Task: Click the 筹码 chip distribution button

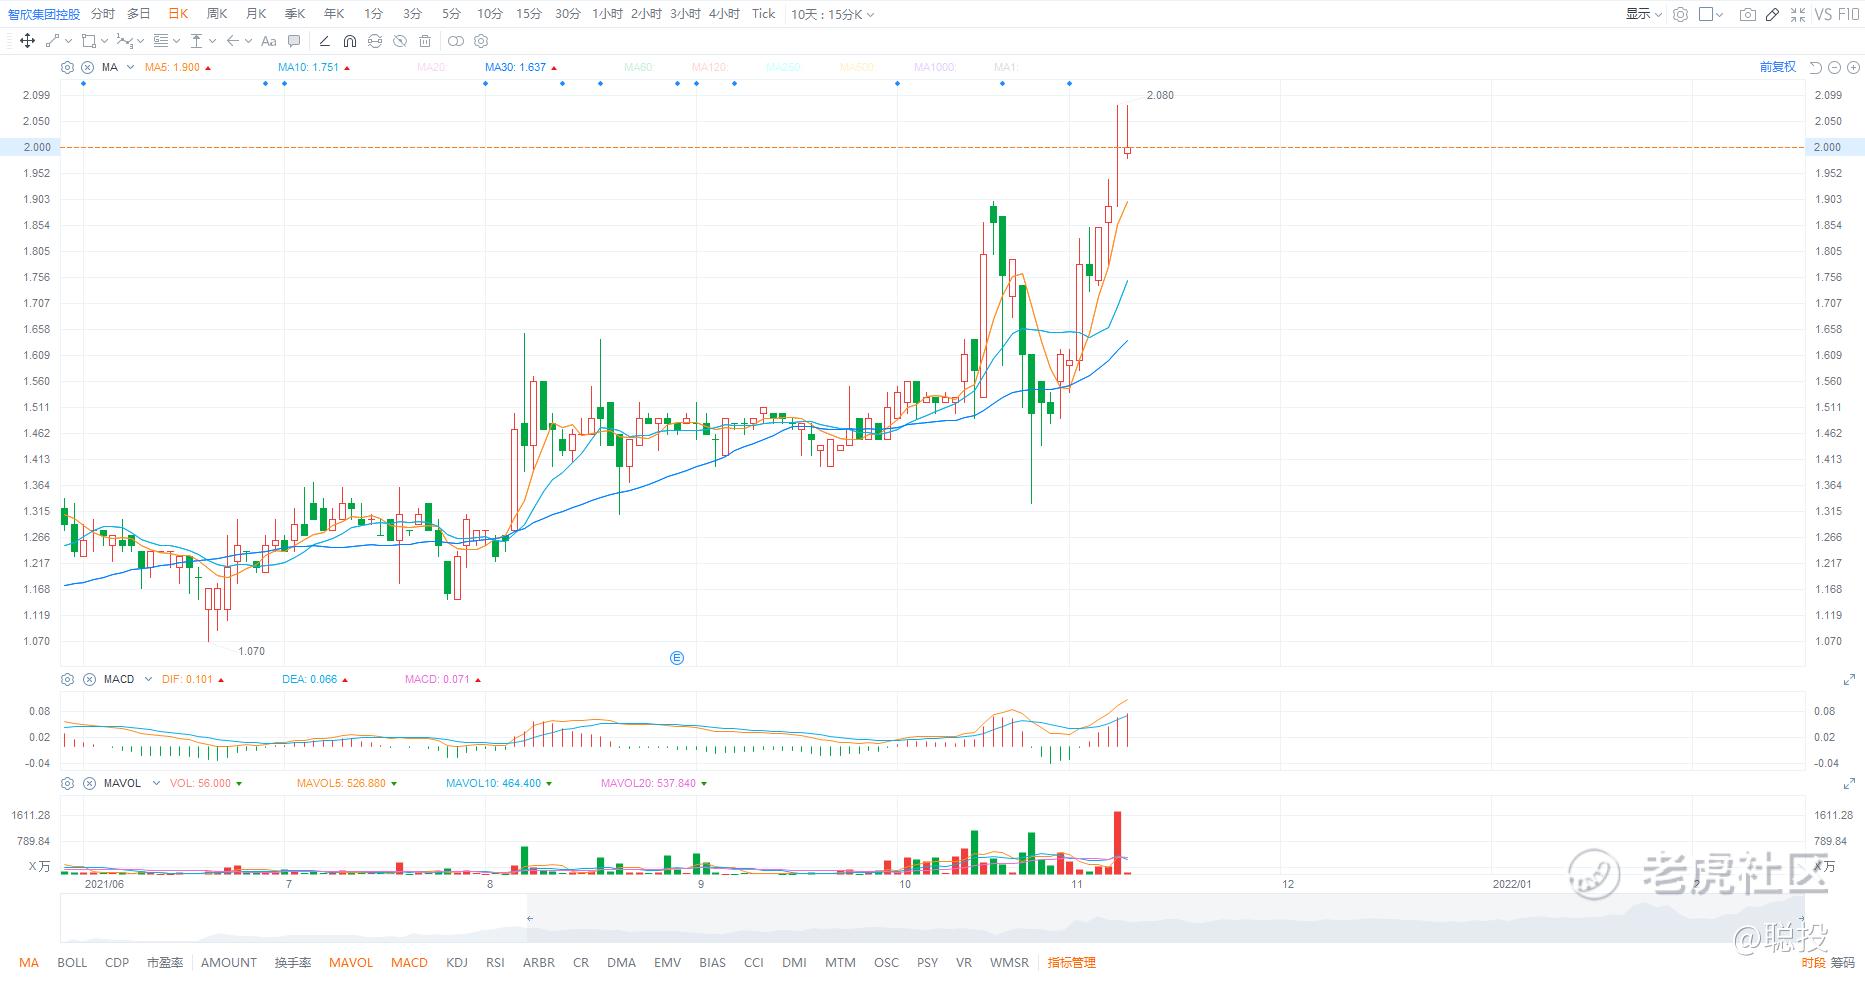Action: (x=1843, y=963)
